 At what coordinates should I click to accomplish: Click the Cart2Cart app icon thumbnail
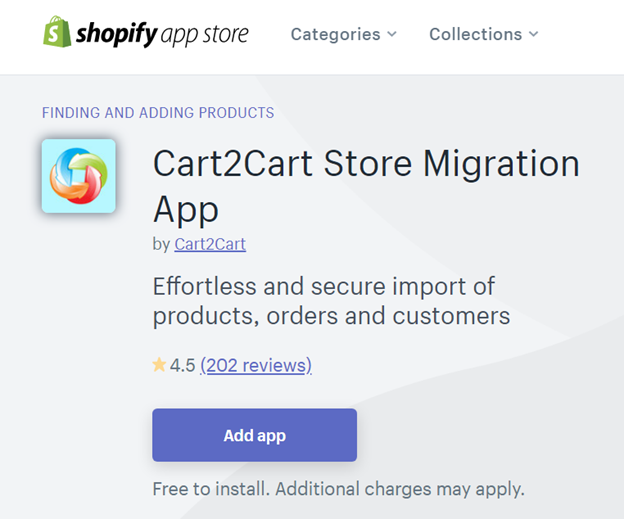coord(79,176)
